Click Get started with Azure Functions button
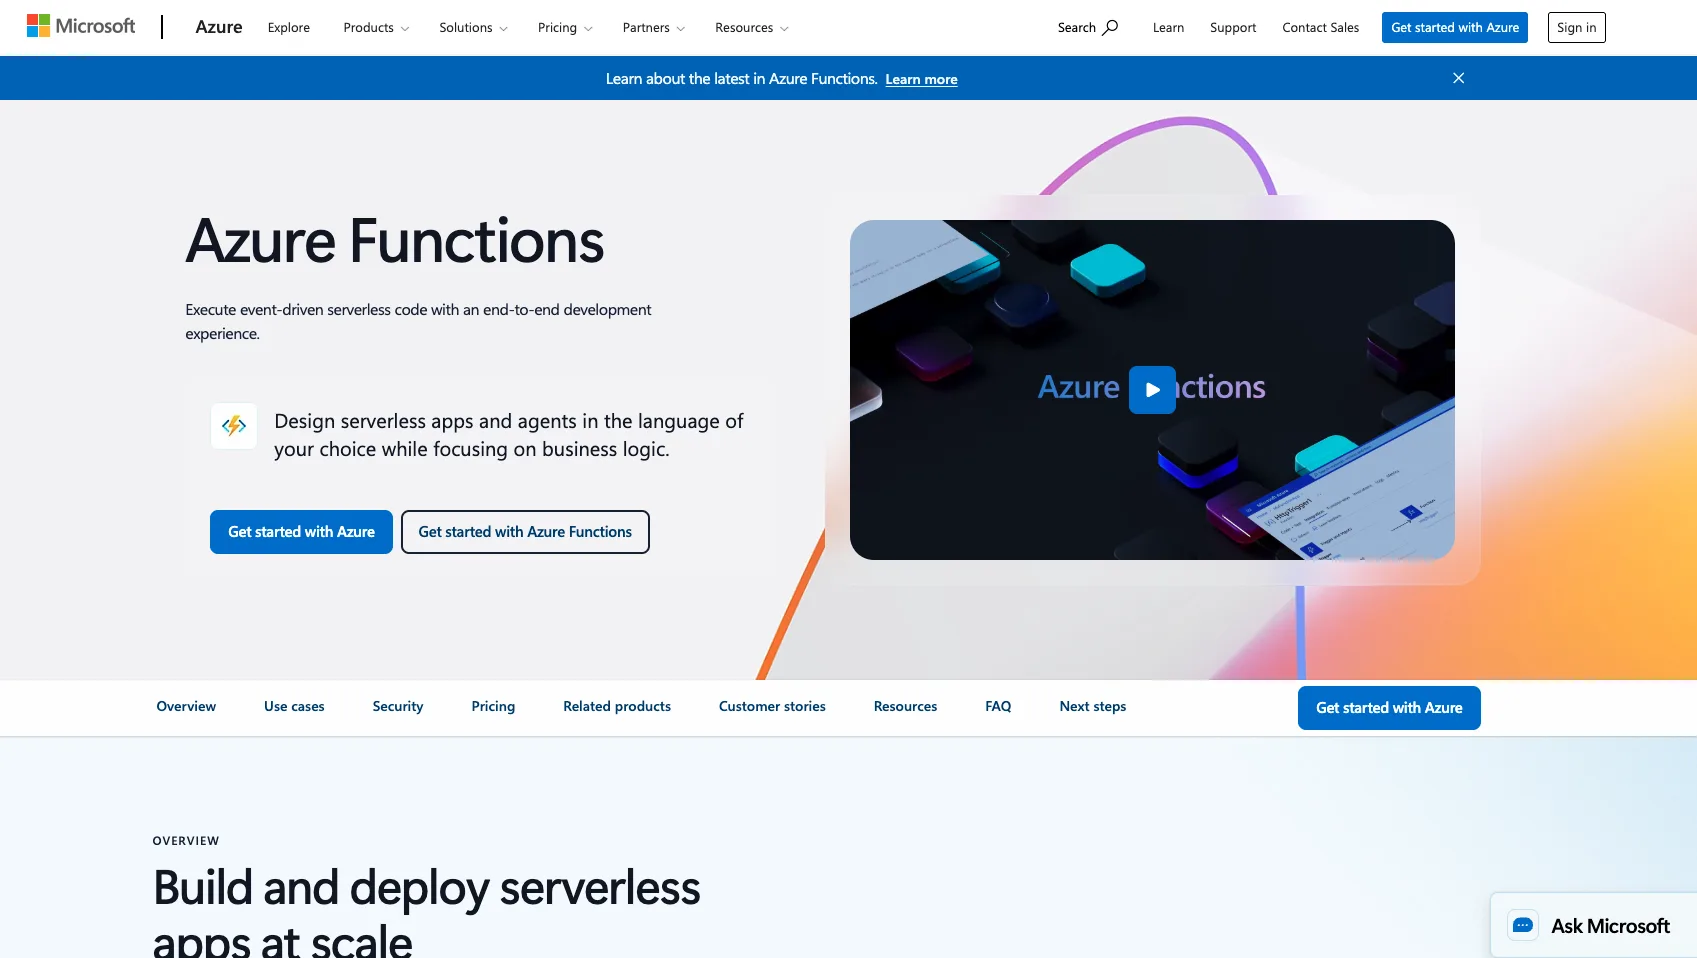 pyautogui.click(x=525, y=532)
